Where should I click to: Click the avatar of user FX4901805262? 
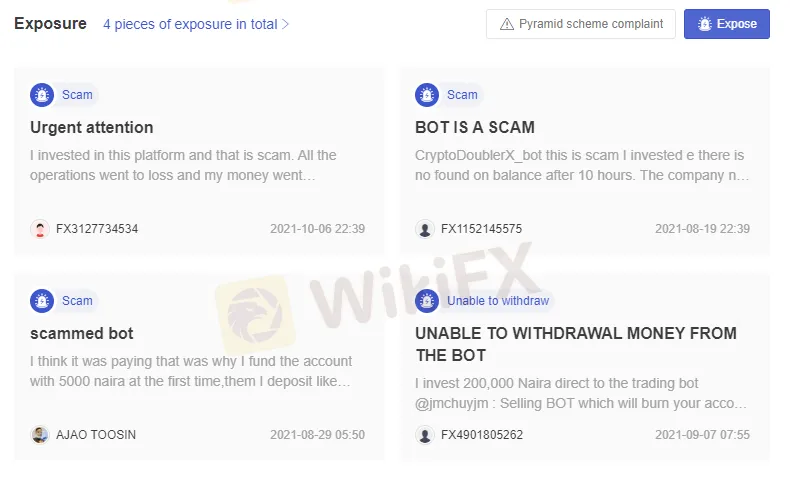pyautogui.click(x=425, y=435)
